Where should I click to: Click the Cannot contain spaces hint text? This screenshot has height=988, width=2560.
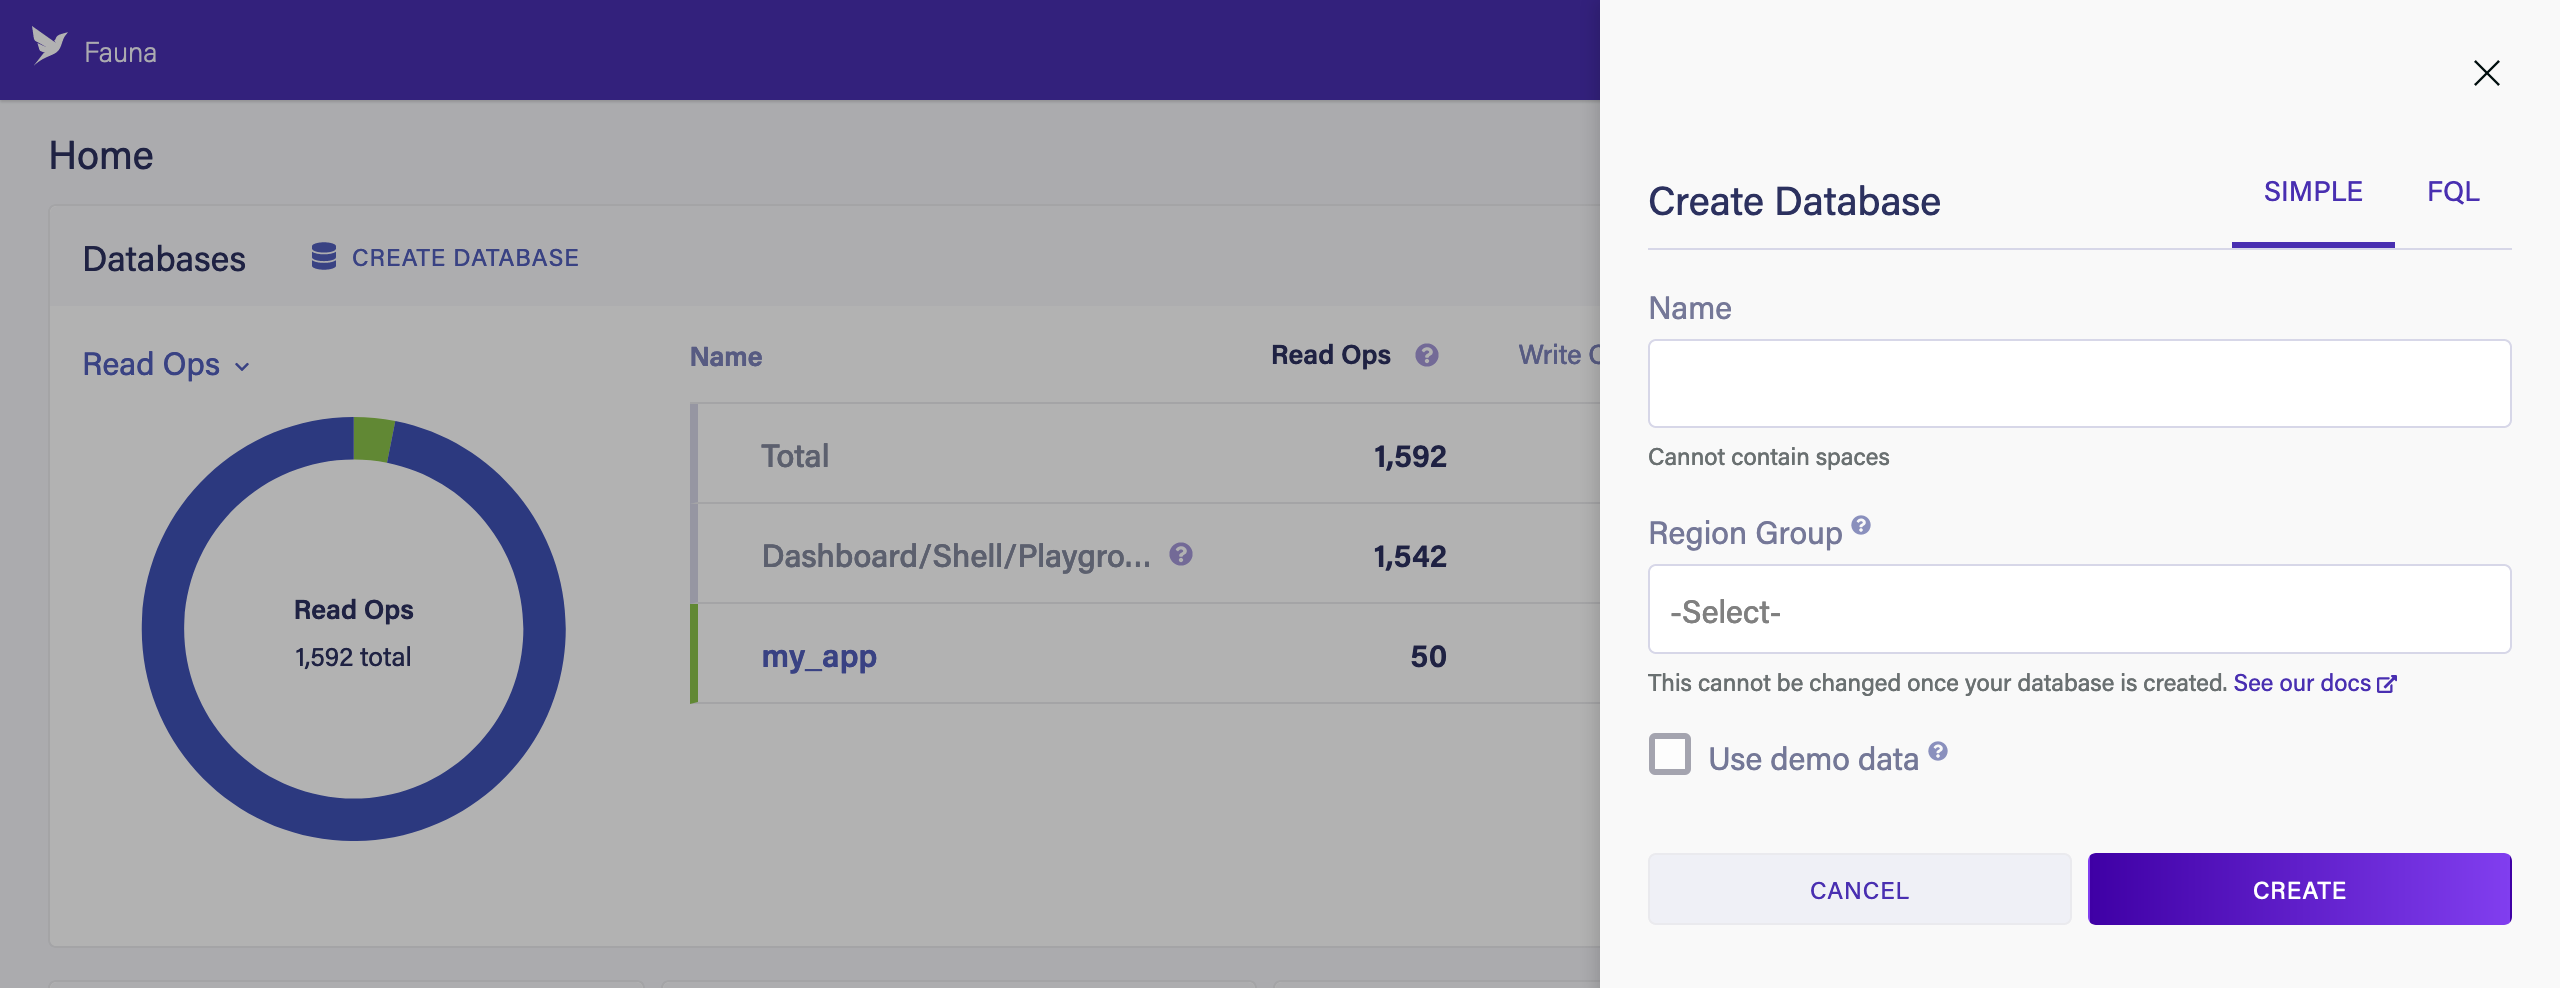(1768, 457)
